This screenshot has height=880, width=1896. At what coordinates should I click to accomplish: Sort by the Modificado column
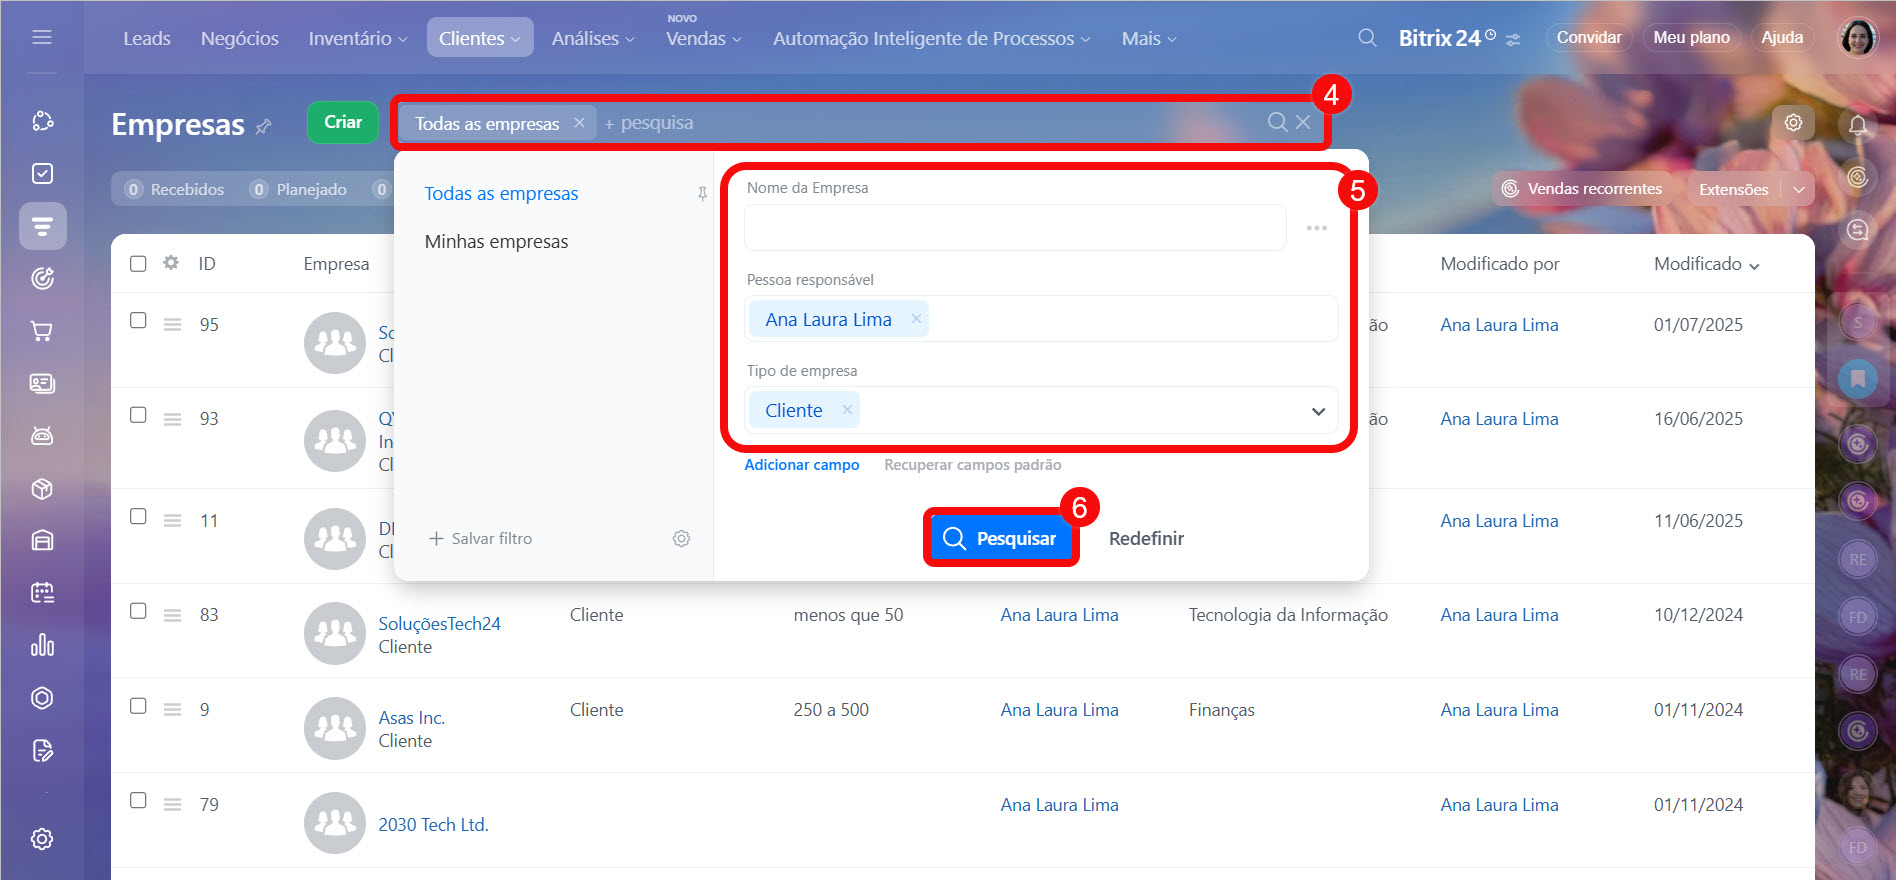point(1706,264)
